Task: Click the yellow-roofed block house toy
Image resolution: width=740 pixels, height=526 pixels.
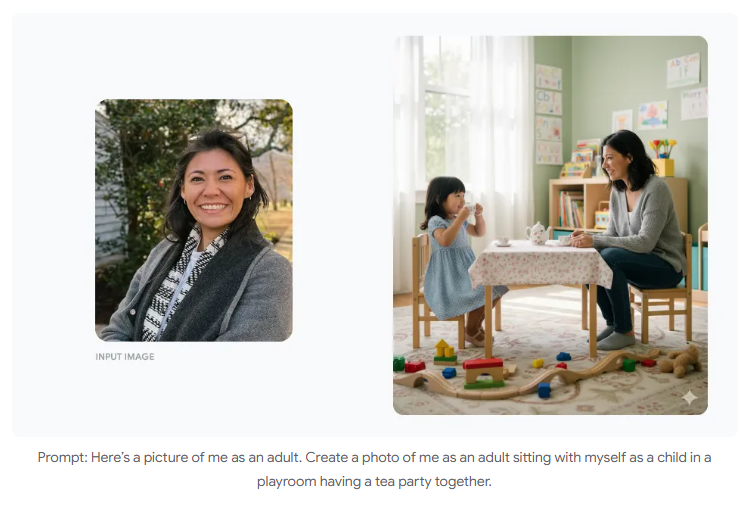Action: (x=445, y=352)
